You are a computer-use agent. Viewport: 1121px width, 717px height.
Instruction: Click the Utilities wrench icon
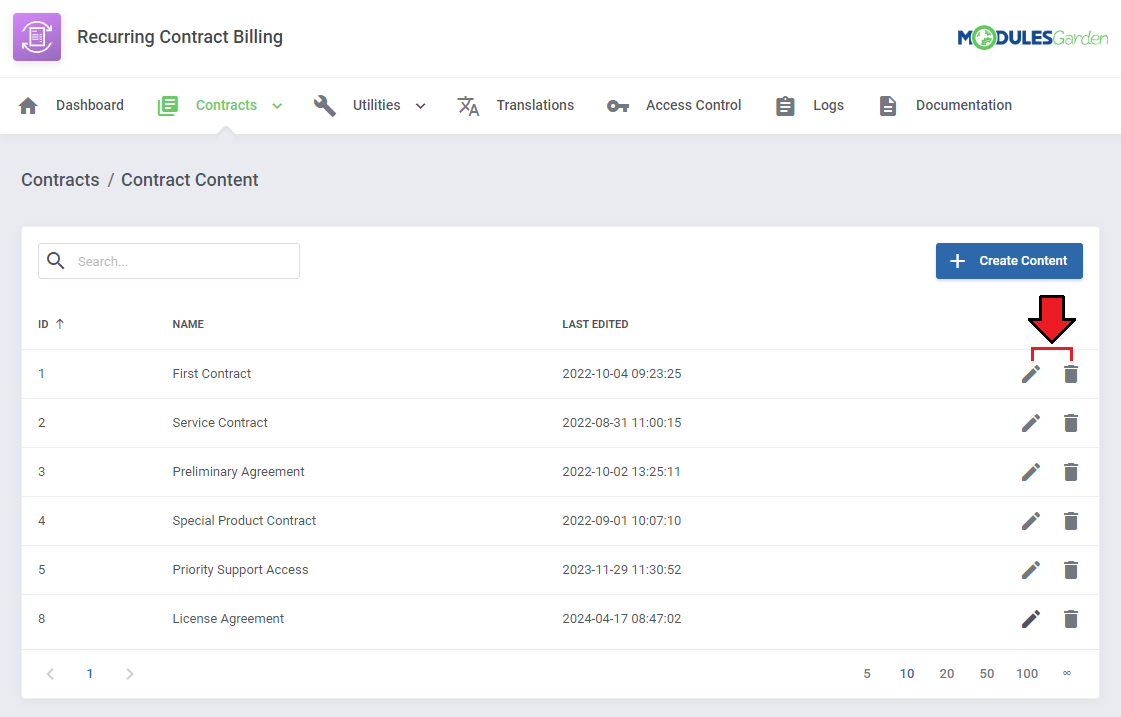(x=325, y=106)
